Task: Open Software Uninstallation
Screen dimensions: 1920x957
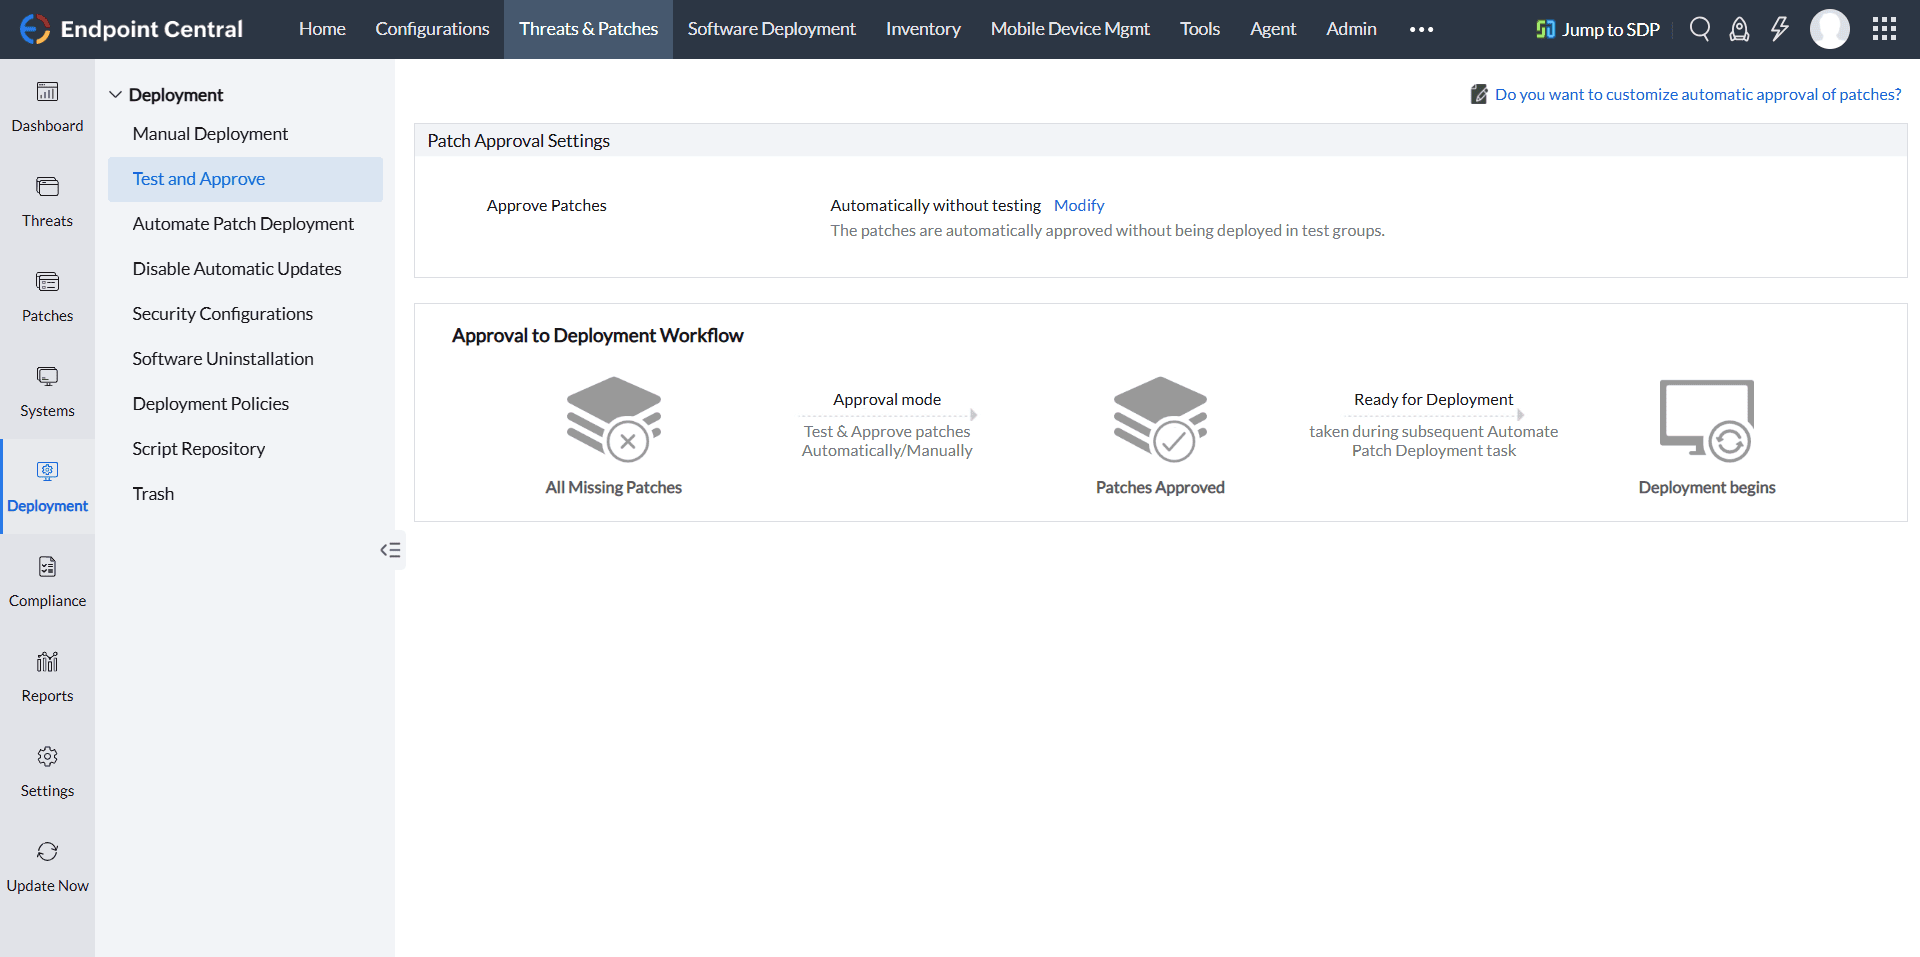Action: tap(245, 359)
